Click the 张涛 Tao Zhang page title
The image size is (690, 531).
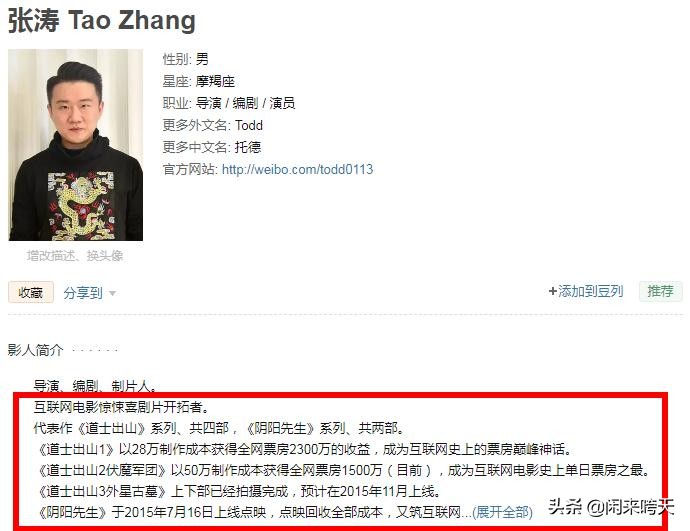point(102,20)
